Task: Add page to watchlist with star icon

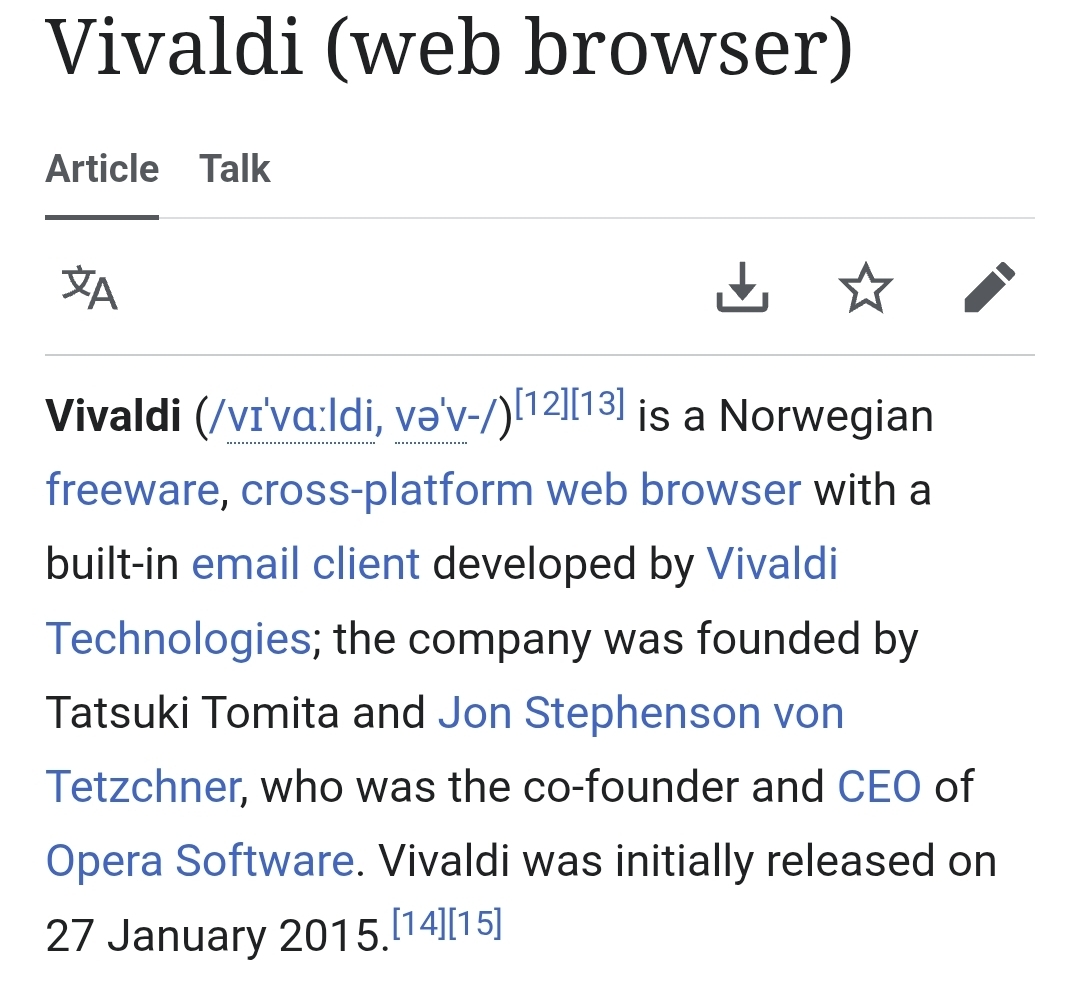Action: [865, 288]
